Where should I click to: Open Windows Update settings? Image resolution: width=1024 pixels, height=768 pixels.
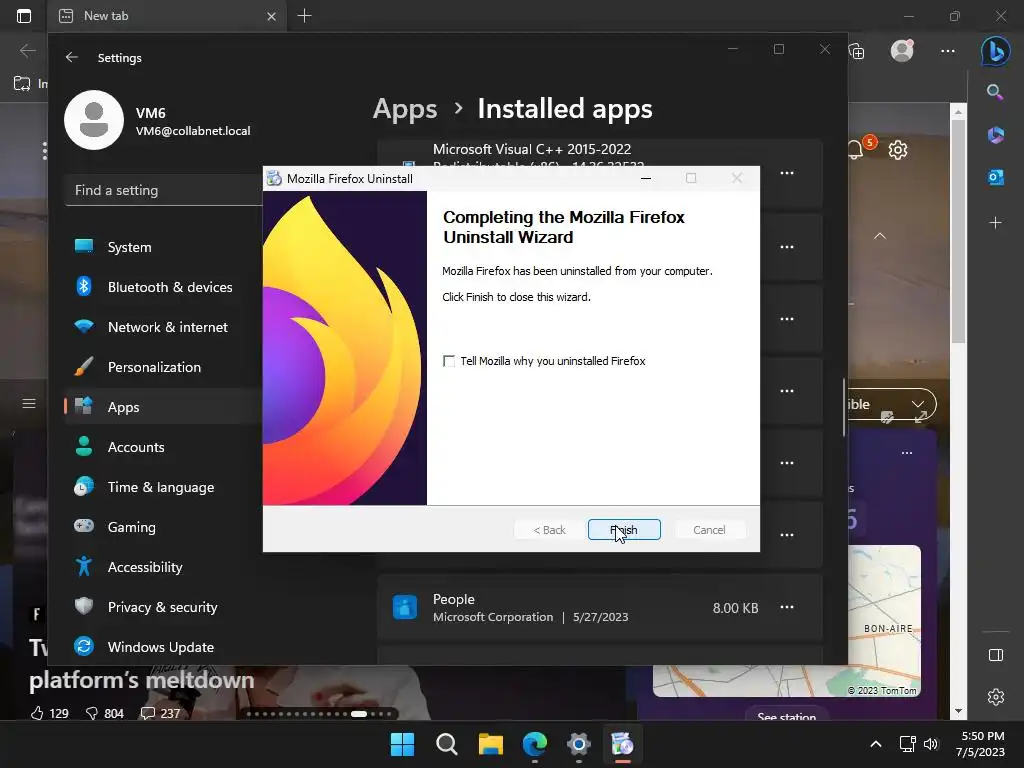[x=163, y=647]
